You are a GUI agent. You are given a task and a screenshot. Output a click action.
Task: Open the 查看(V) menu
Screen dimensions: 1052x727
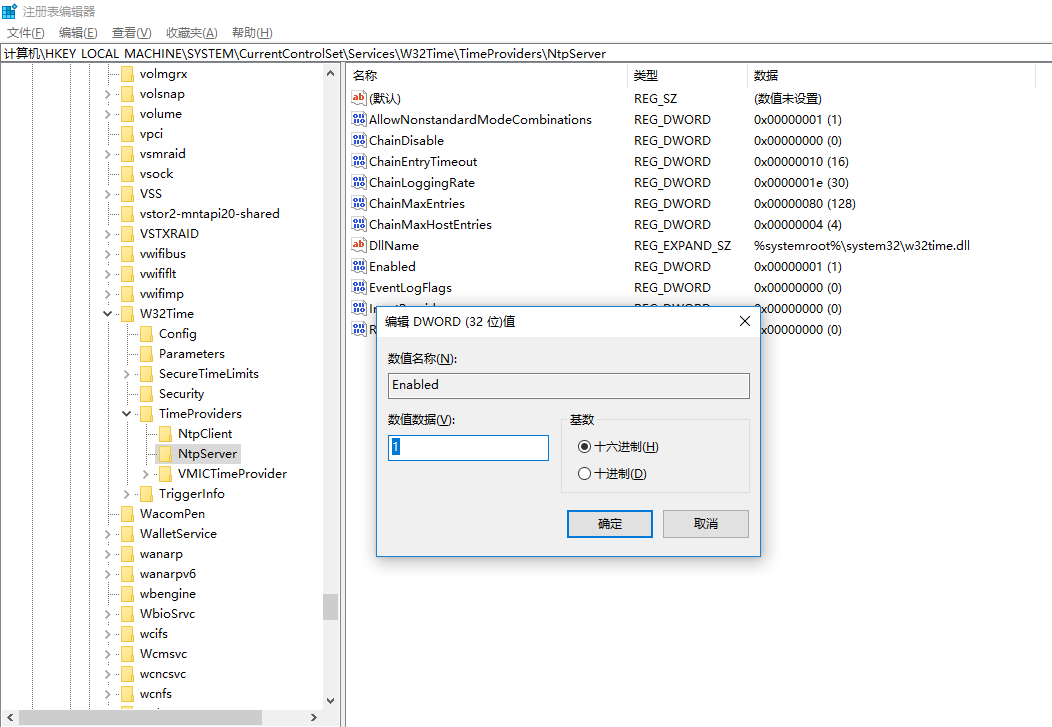pos(132,33)
